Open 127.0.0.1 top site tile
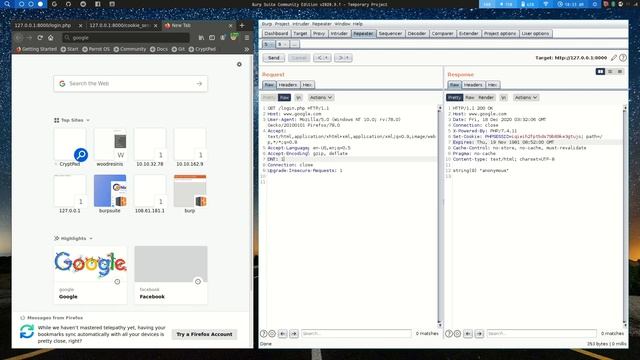This screenshot has height=360, width=640. [70, 191]
